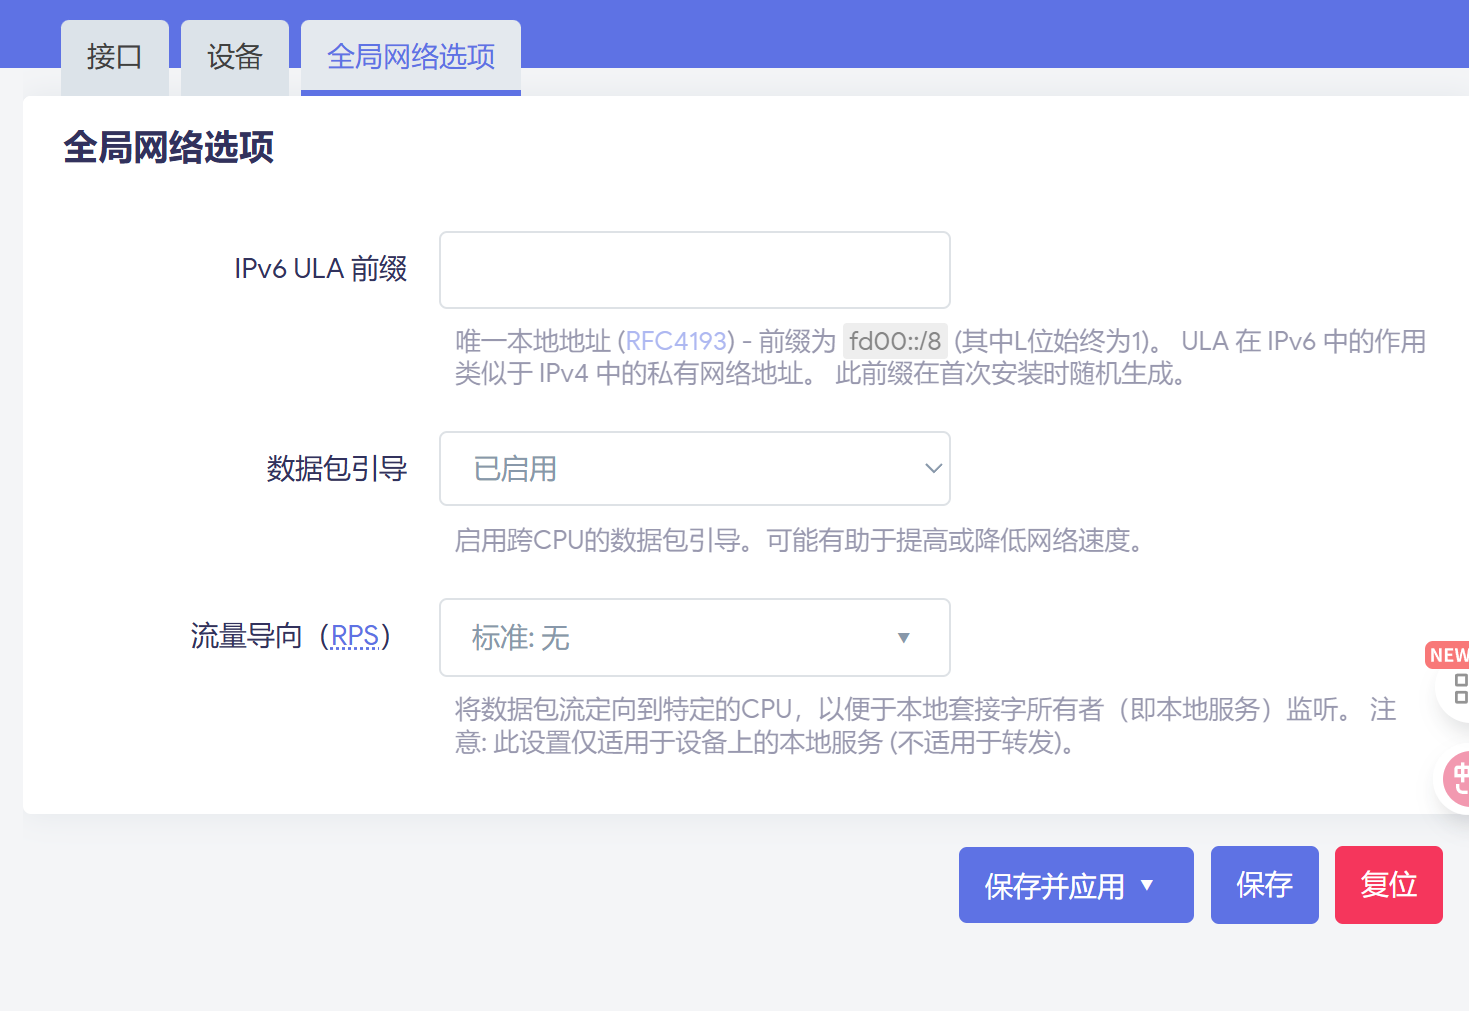Viewport: 1469px width, 1011px height.
Task: Click the triangle arrow in 标准: 无 field
Action: coord(903,638)
